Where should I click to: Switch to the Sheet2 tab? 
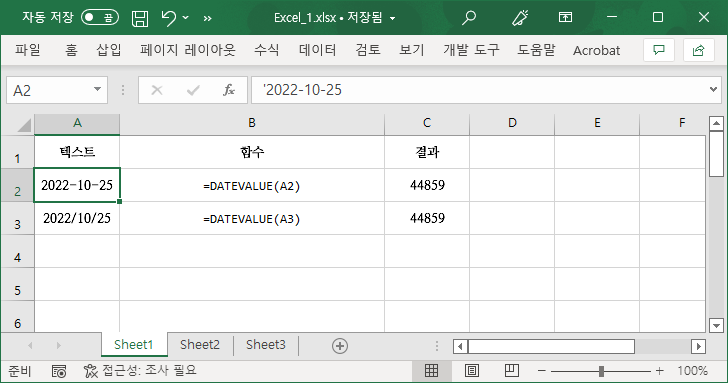coord(200,345)
